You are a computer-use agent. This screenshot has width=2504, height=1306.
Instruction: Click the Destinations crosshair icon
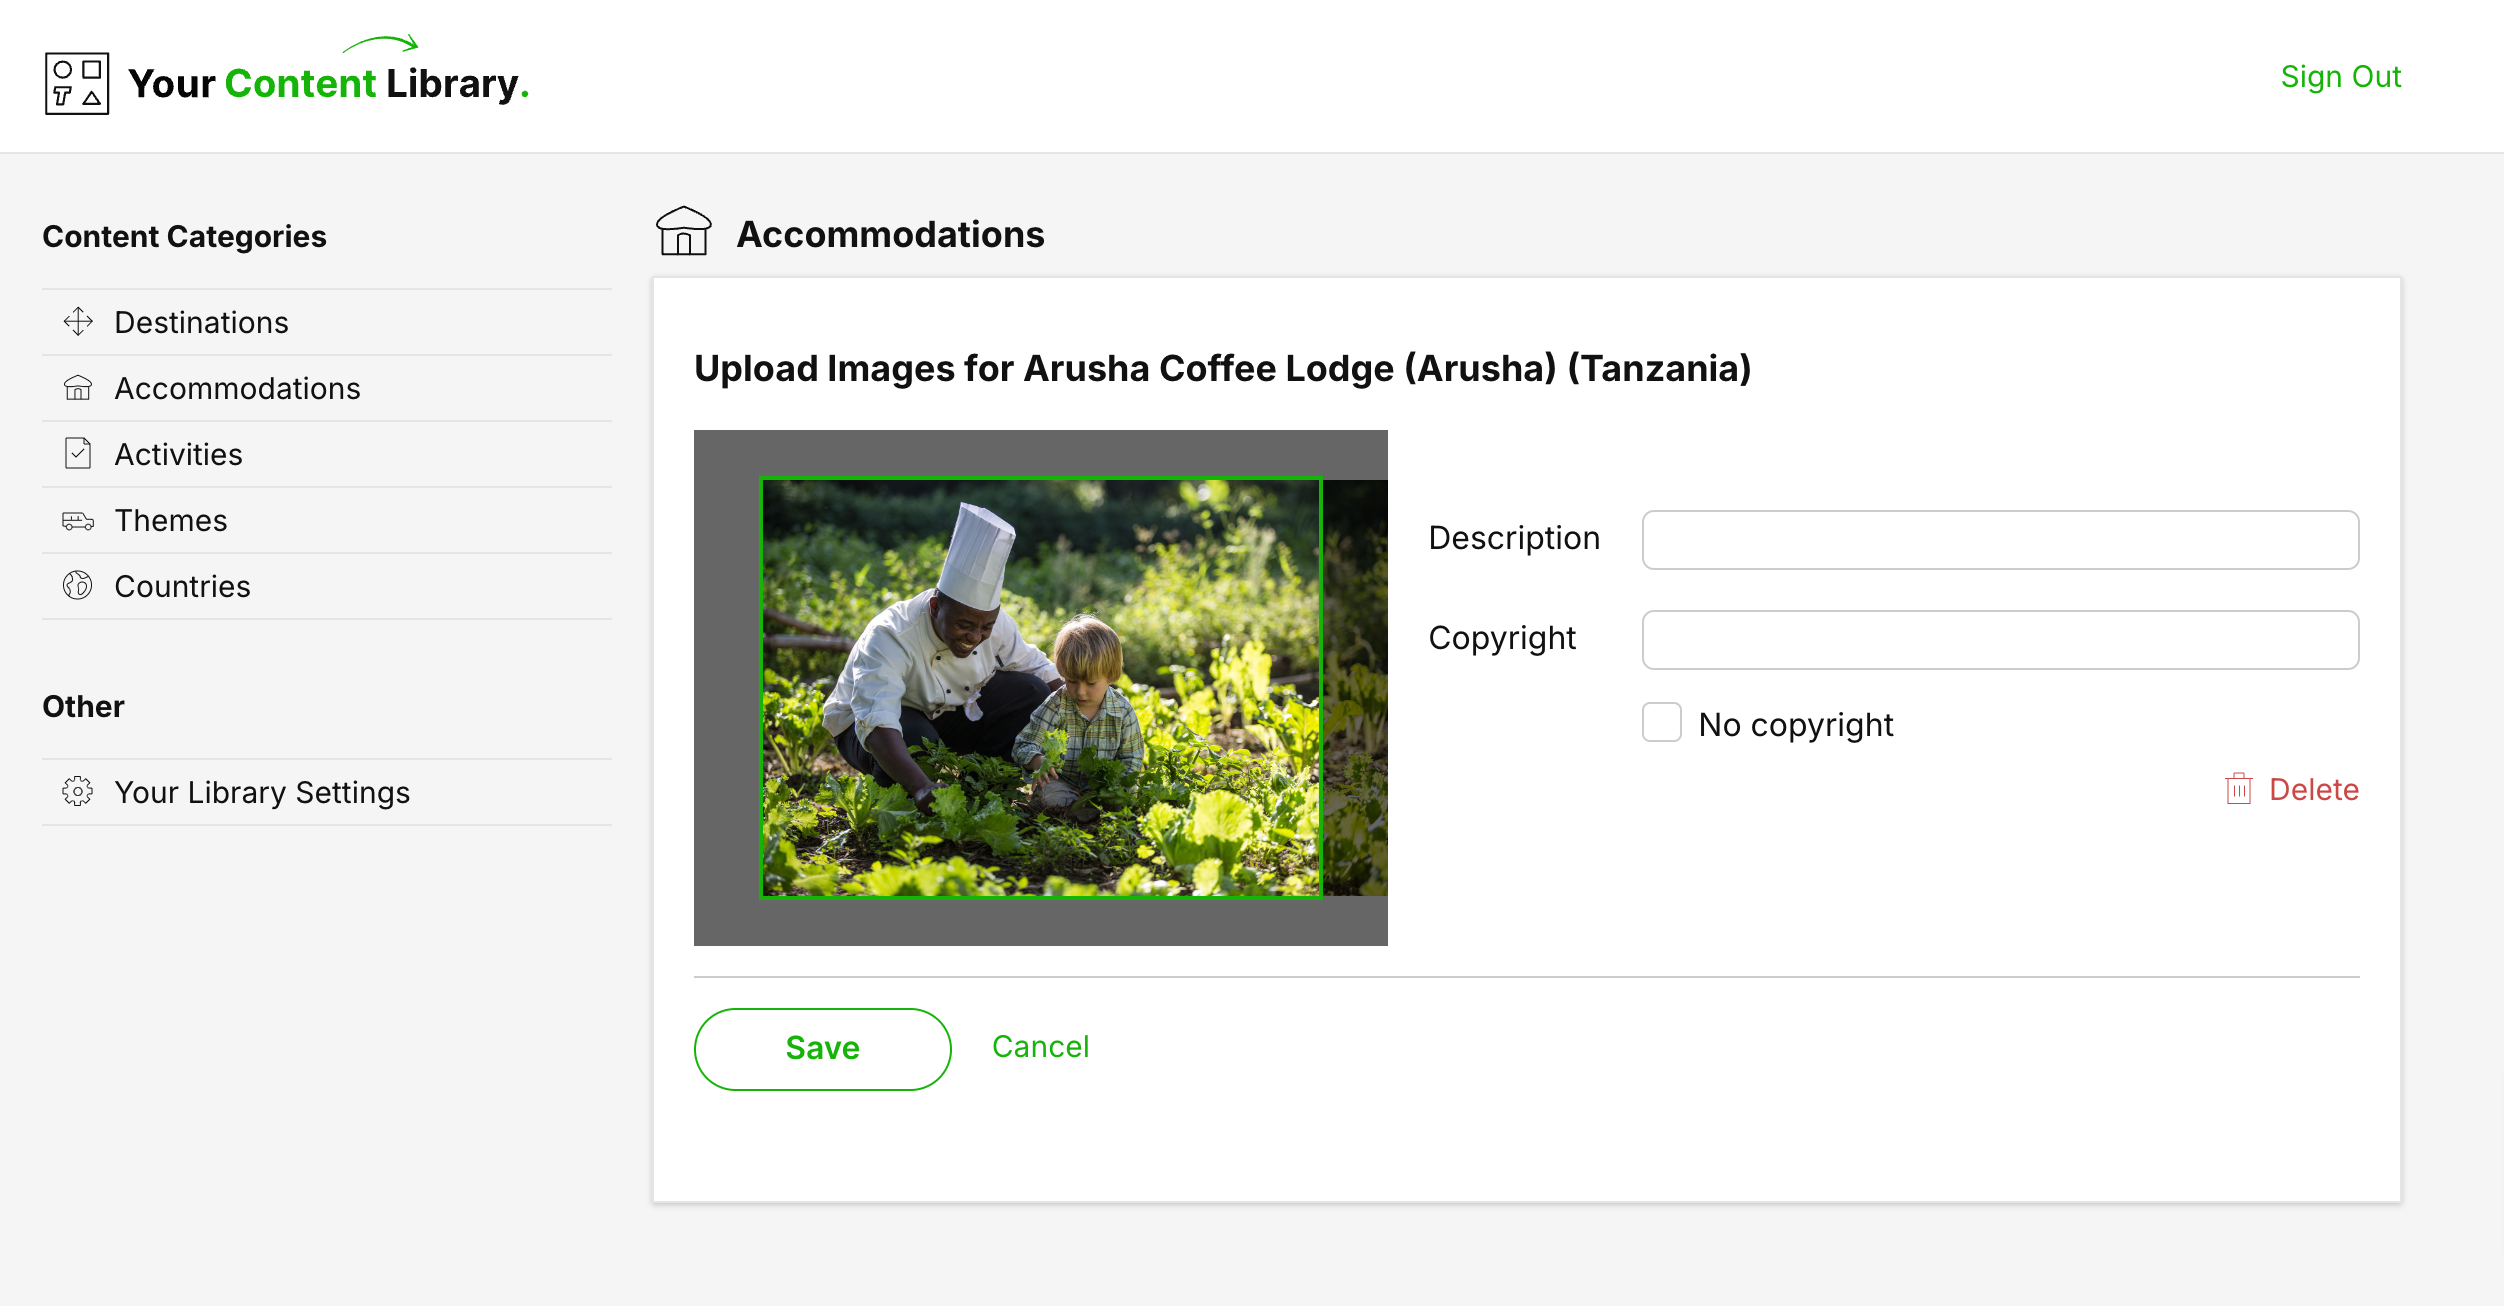pyautogui.click(x=78, y=322)
